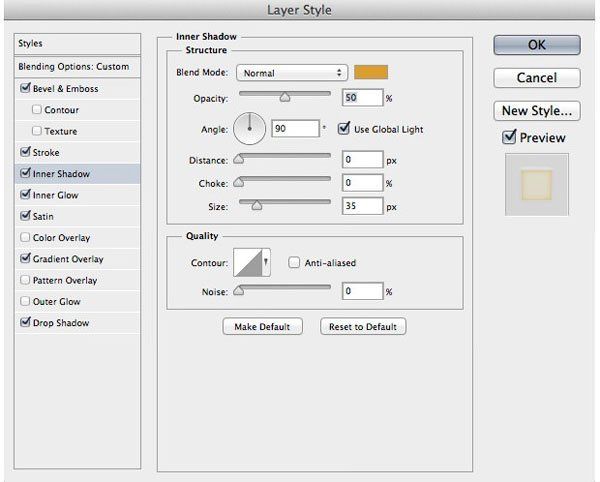Click the New Style... button
This screenshot has height=482, width=600.
pos(537,111)
